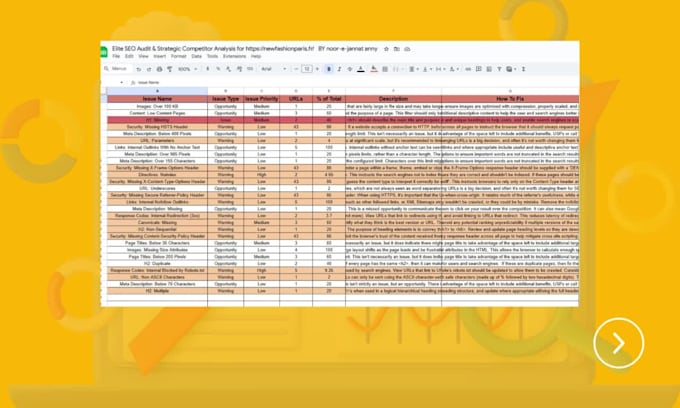Click the Functions sigma icon
This screenshot has width=680, height=408.
[x=523, y=69]
